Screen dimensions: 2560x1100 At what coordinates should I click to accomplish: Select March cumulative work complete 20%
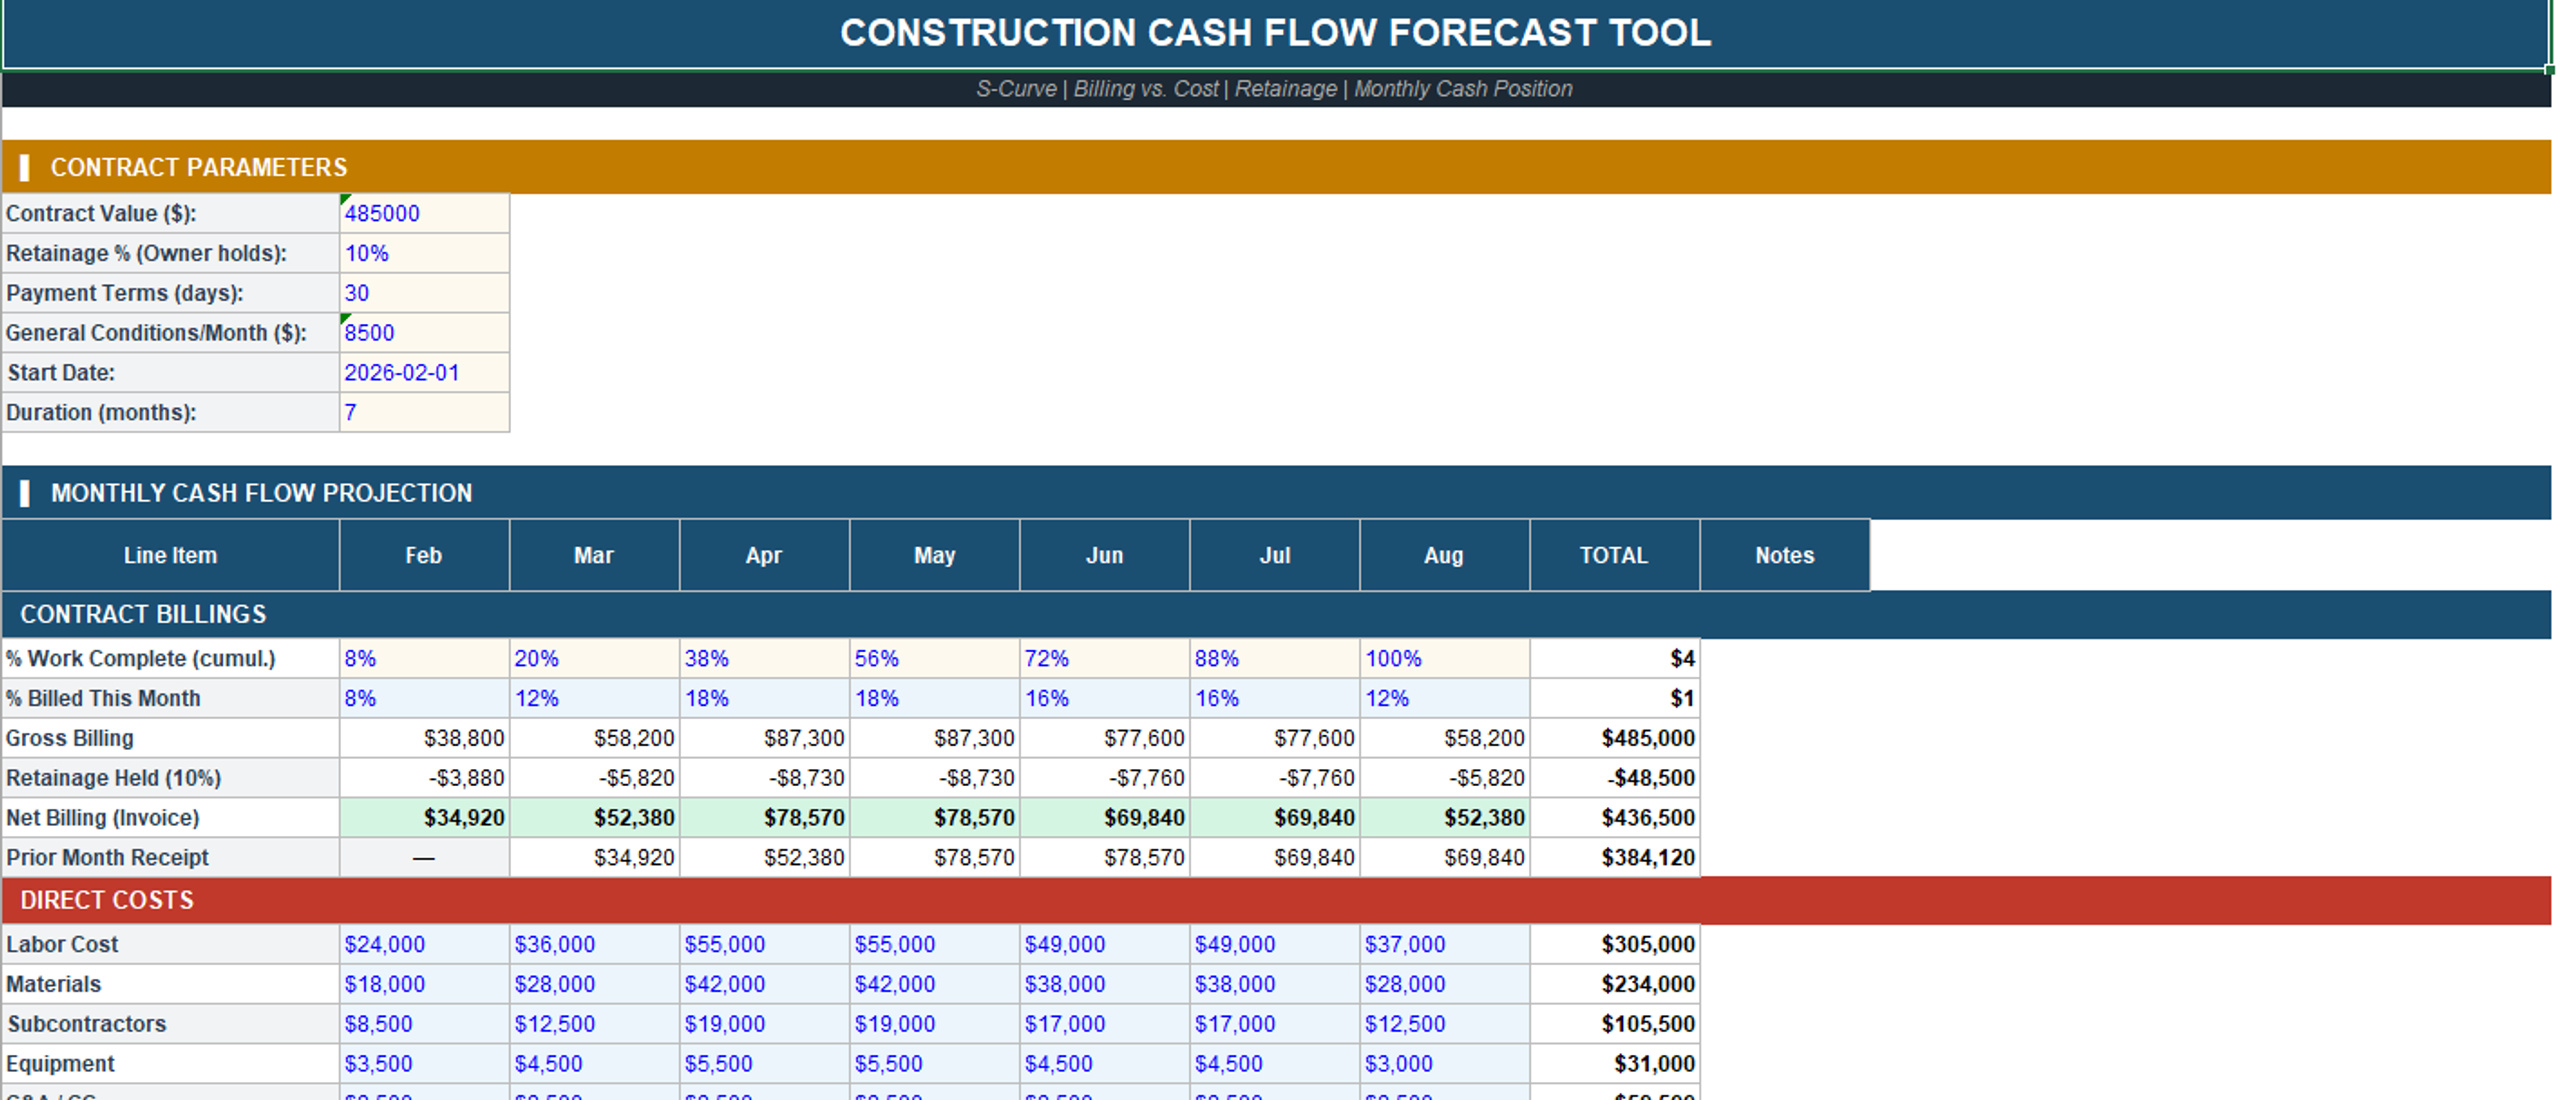tap(594, 658)
